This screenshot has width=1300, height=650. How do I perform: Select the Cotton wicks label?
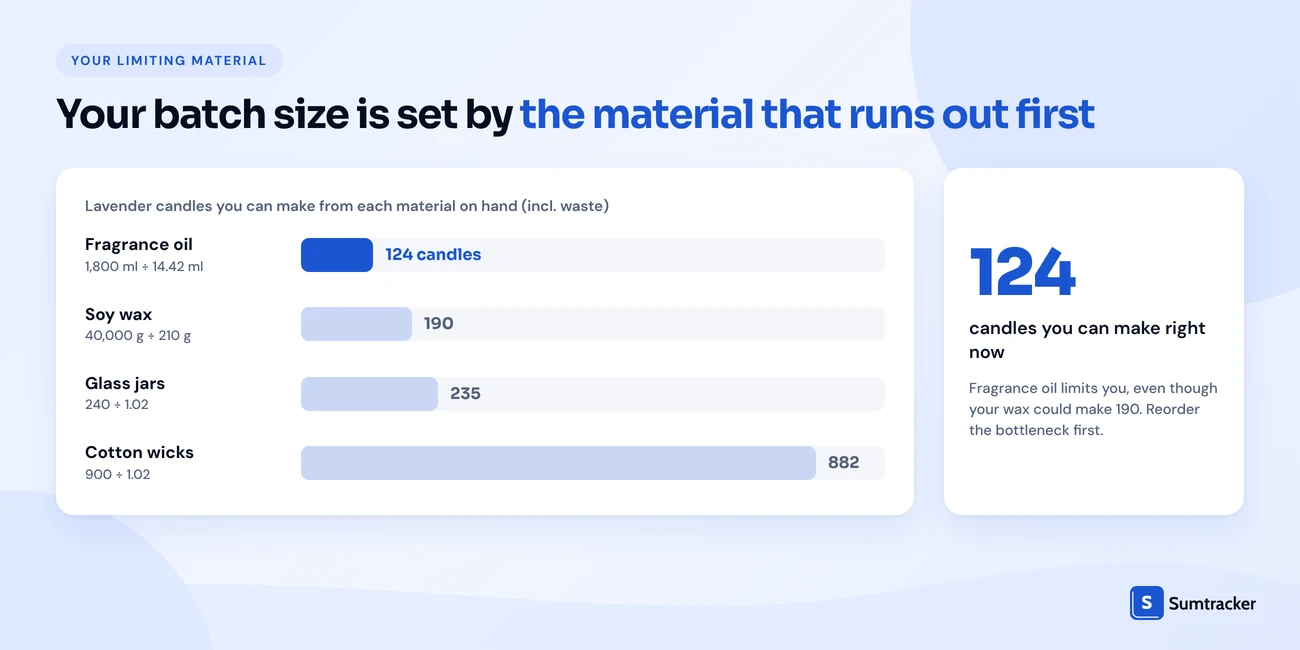coord(139,452)
